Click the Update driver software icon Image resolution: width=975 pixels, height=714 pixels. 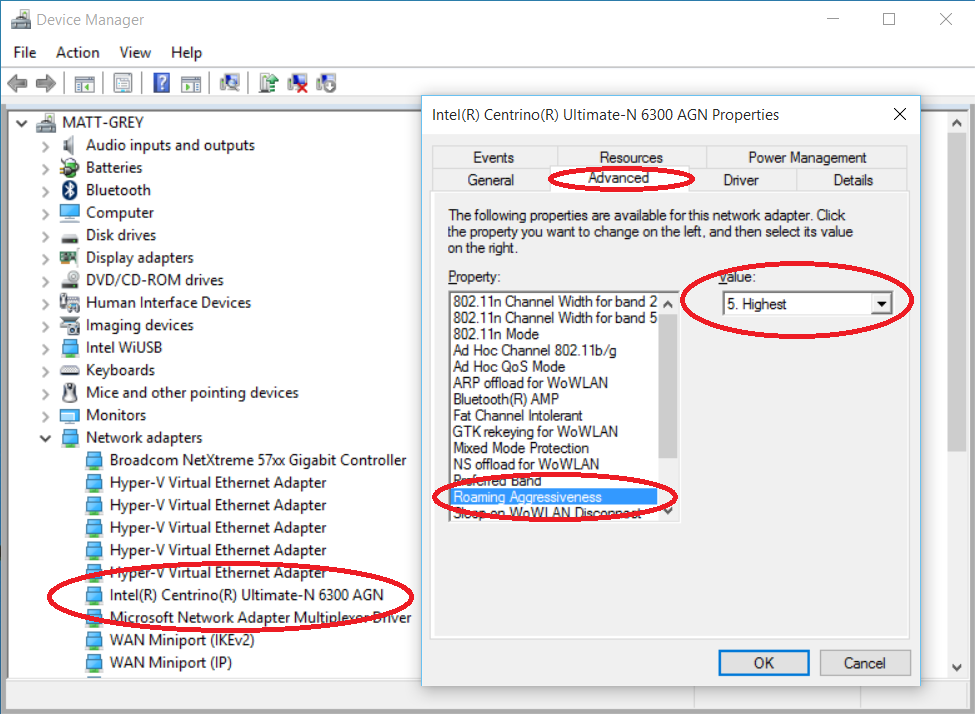click(x=268, y=83)
